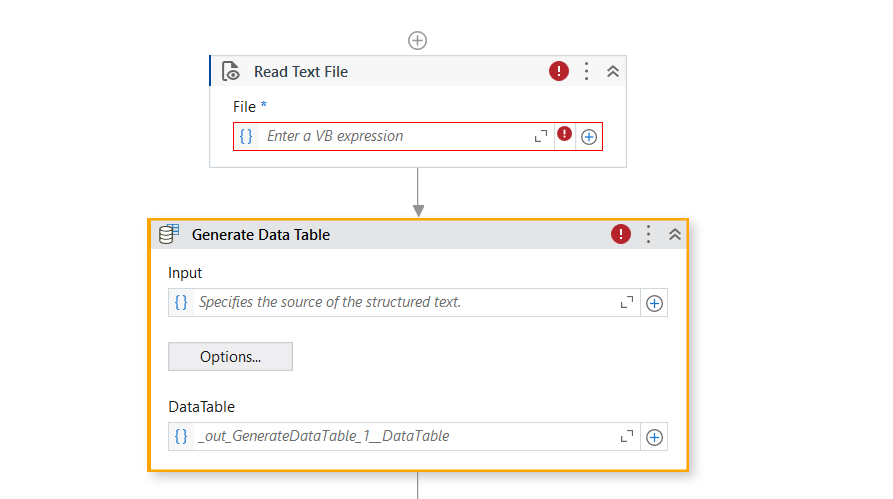This screenshot has height=499, width=893.
Task: Click the DataTable output field
Action: (400, 436)
